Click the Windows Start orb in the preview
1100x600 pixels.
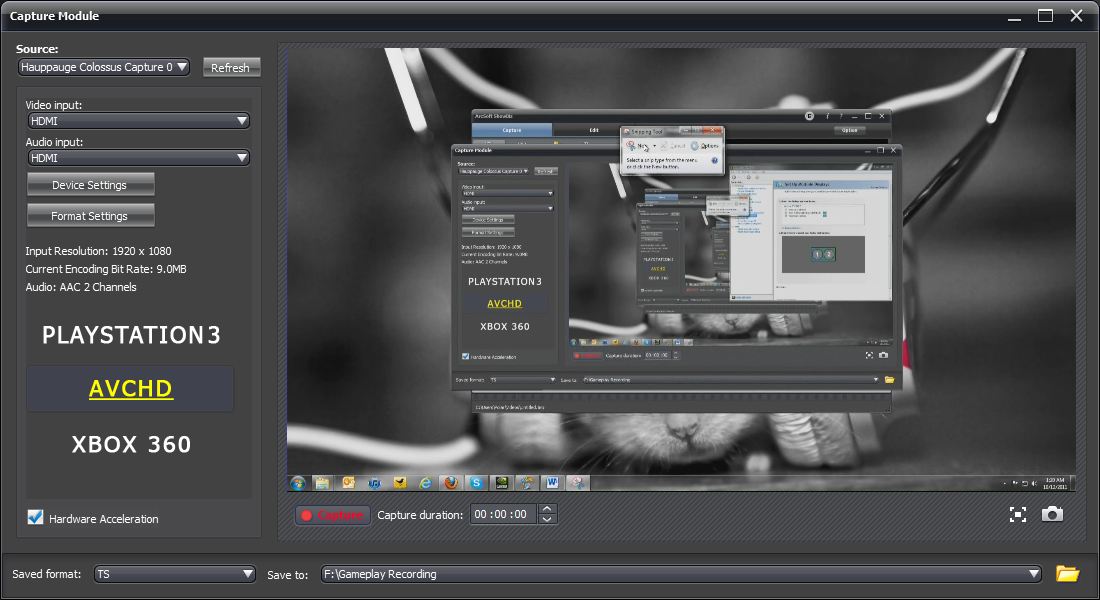tap(298, 483)
